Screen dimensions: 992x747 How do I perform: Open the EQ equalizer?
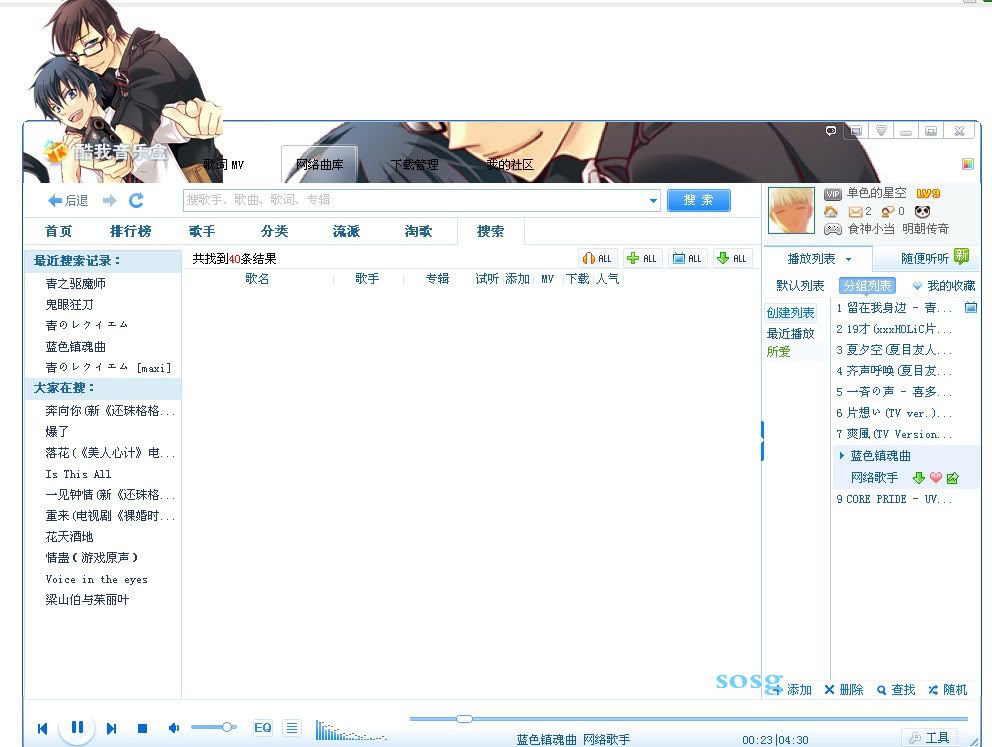[x=263, y=727]
